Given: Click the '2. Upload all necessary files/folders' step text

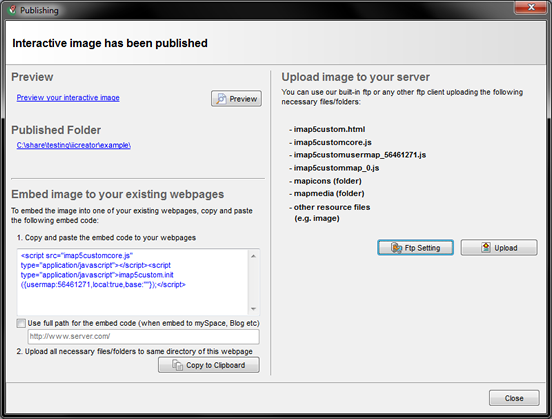Looking at the screenshot, I should [x=134, y=351].
